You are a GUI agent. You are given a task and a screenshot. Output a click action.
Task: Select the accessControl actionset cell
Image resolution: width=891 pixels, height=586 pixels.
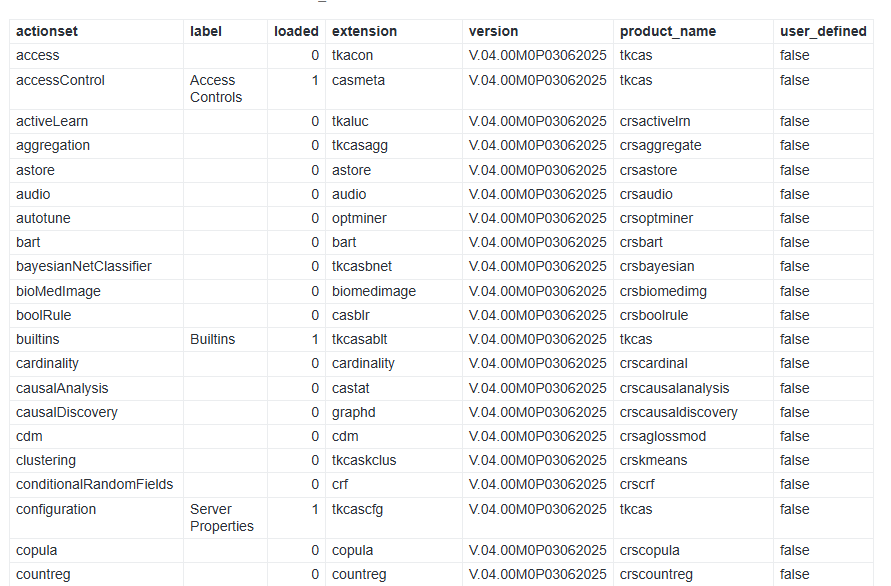[60, 80]
